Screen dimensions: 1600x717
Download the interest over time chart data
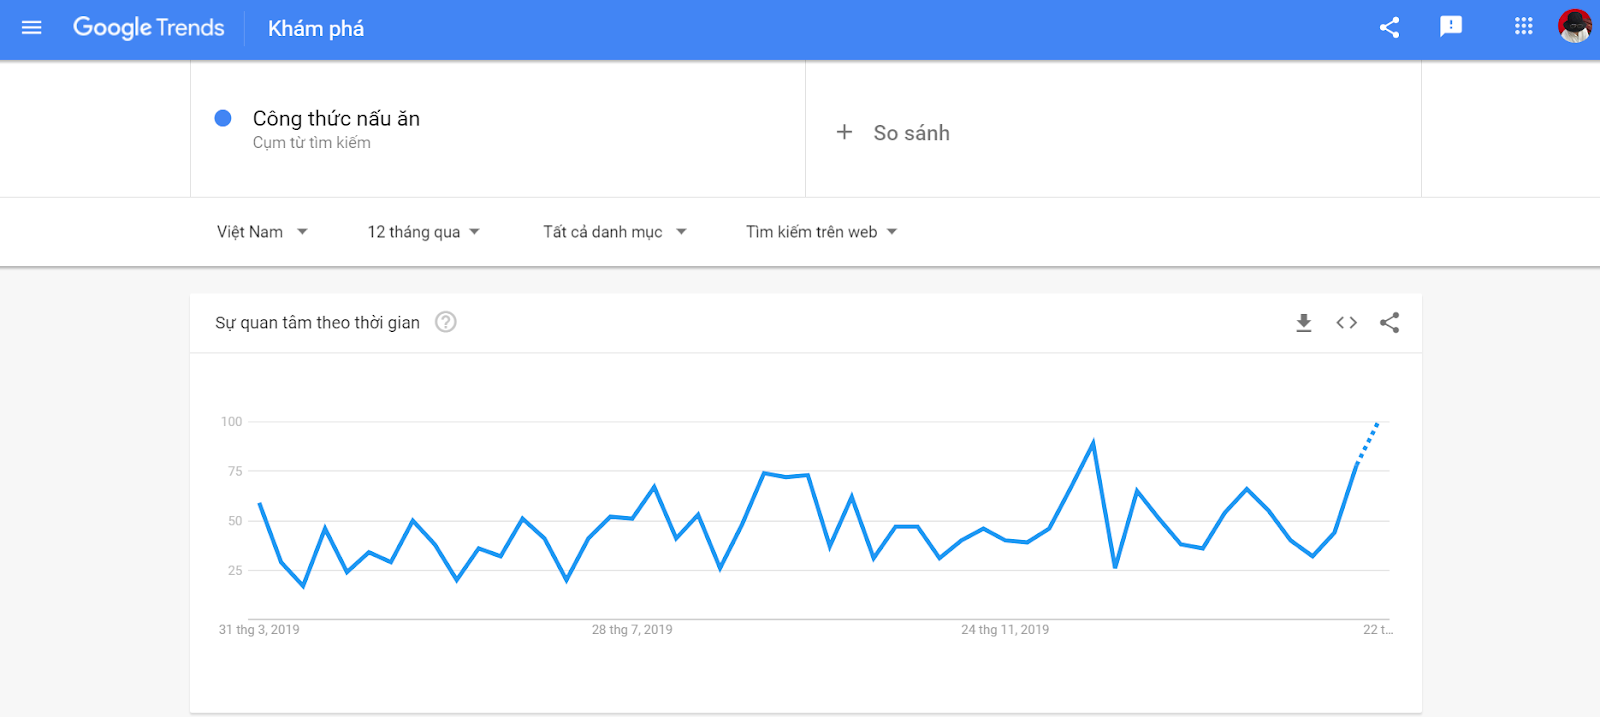coord(1304,323)
